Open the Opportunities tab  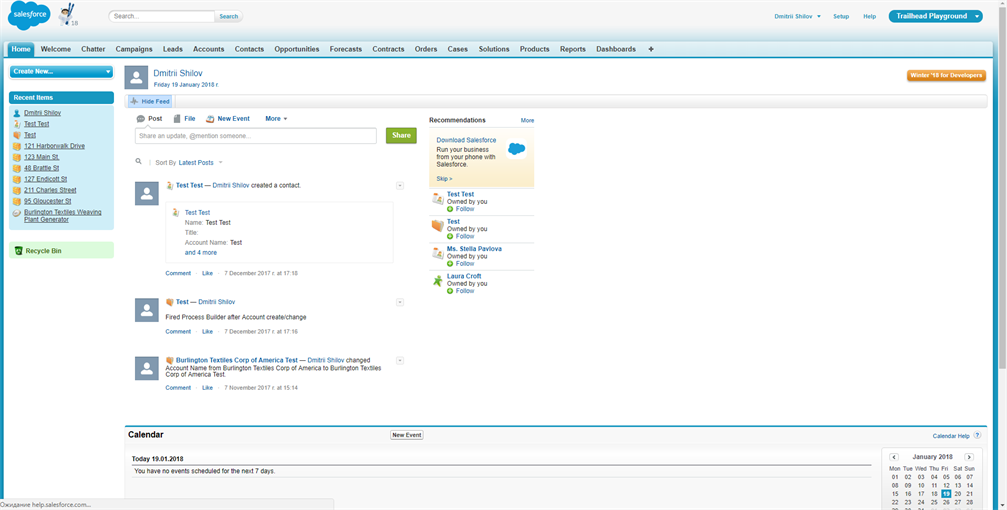pyautogui.click(x=297, y=49)
